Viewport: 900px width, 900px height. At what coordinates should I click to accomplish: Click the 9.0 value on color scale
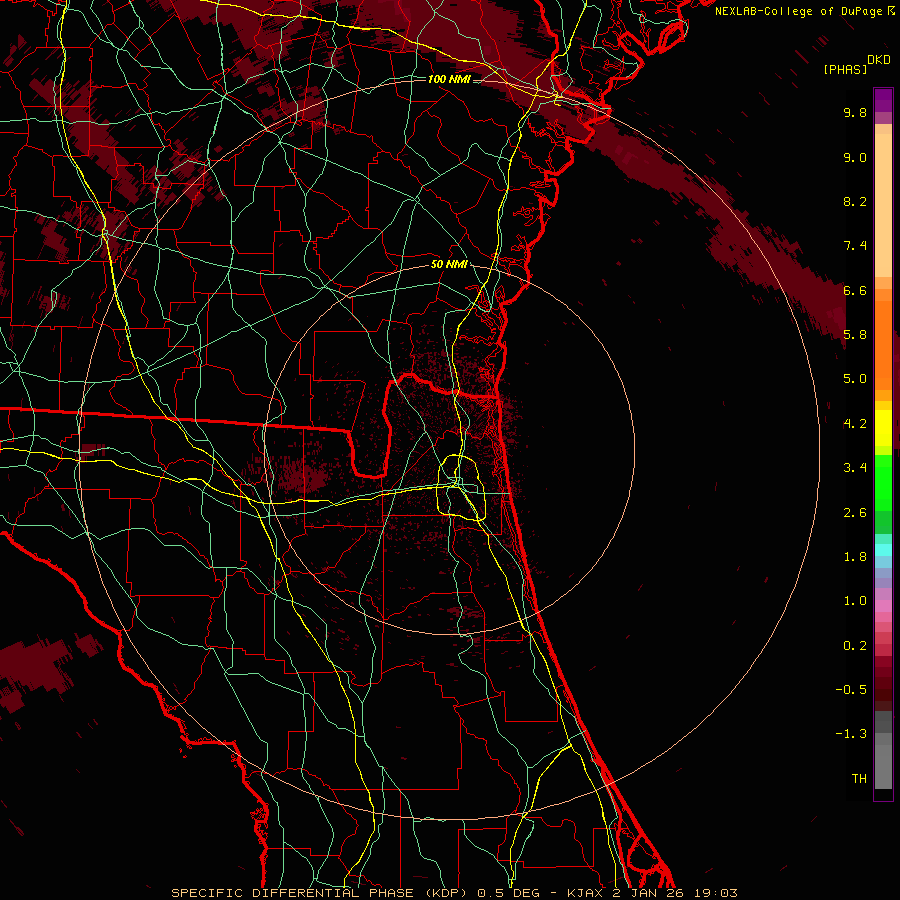coord(855,157)
